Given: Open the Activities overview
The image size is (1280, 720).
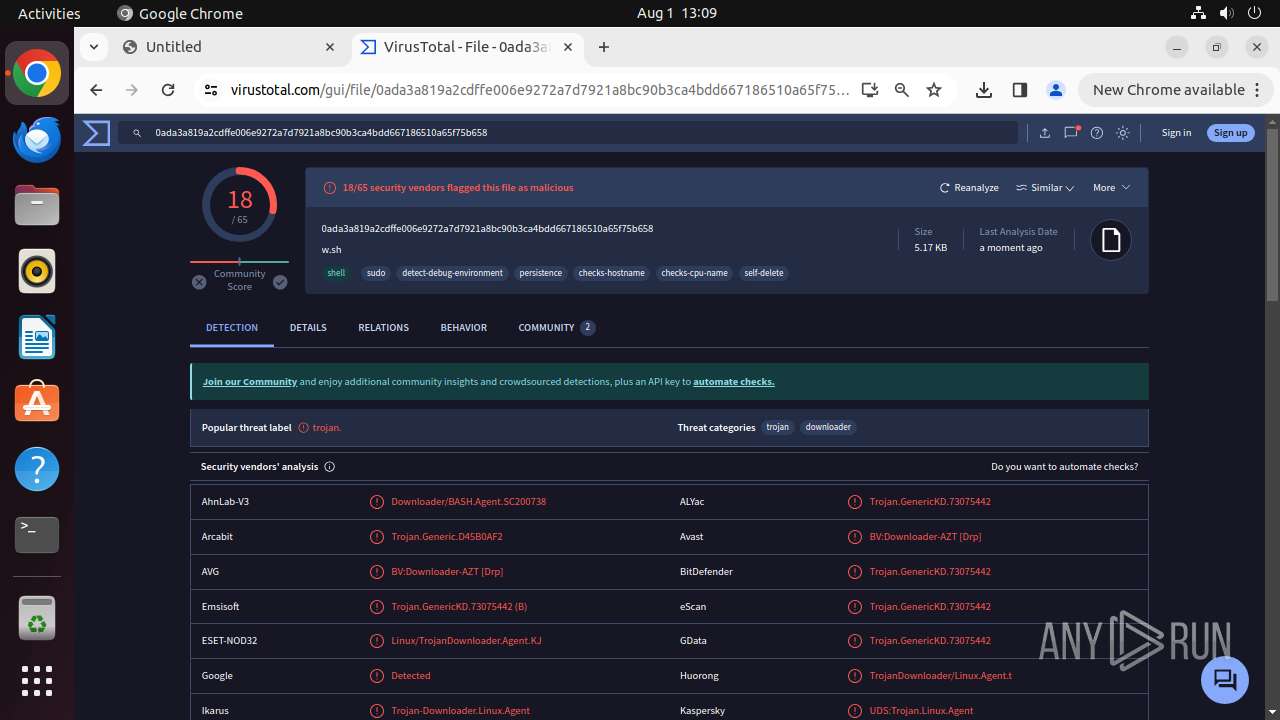Looking at the screenshot, I should (49, 13).
